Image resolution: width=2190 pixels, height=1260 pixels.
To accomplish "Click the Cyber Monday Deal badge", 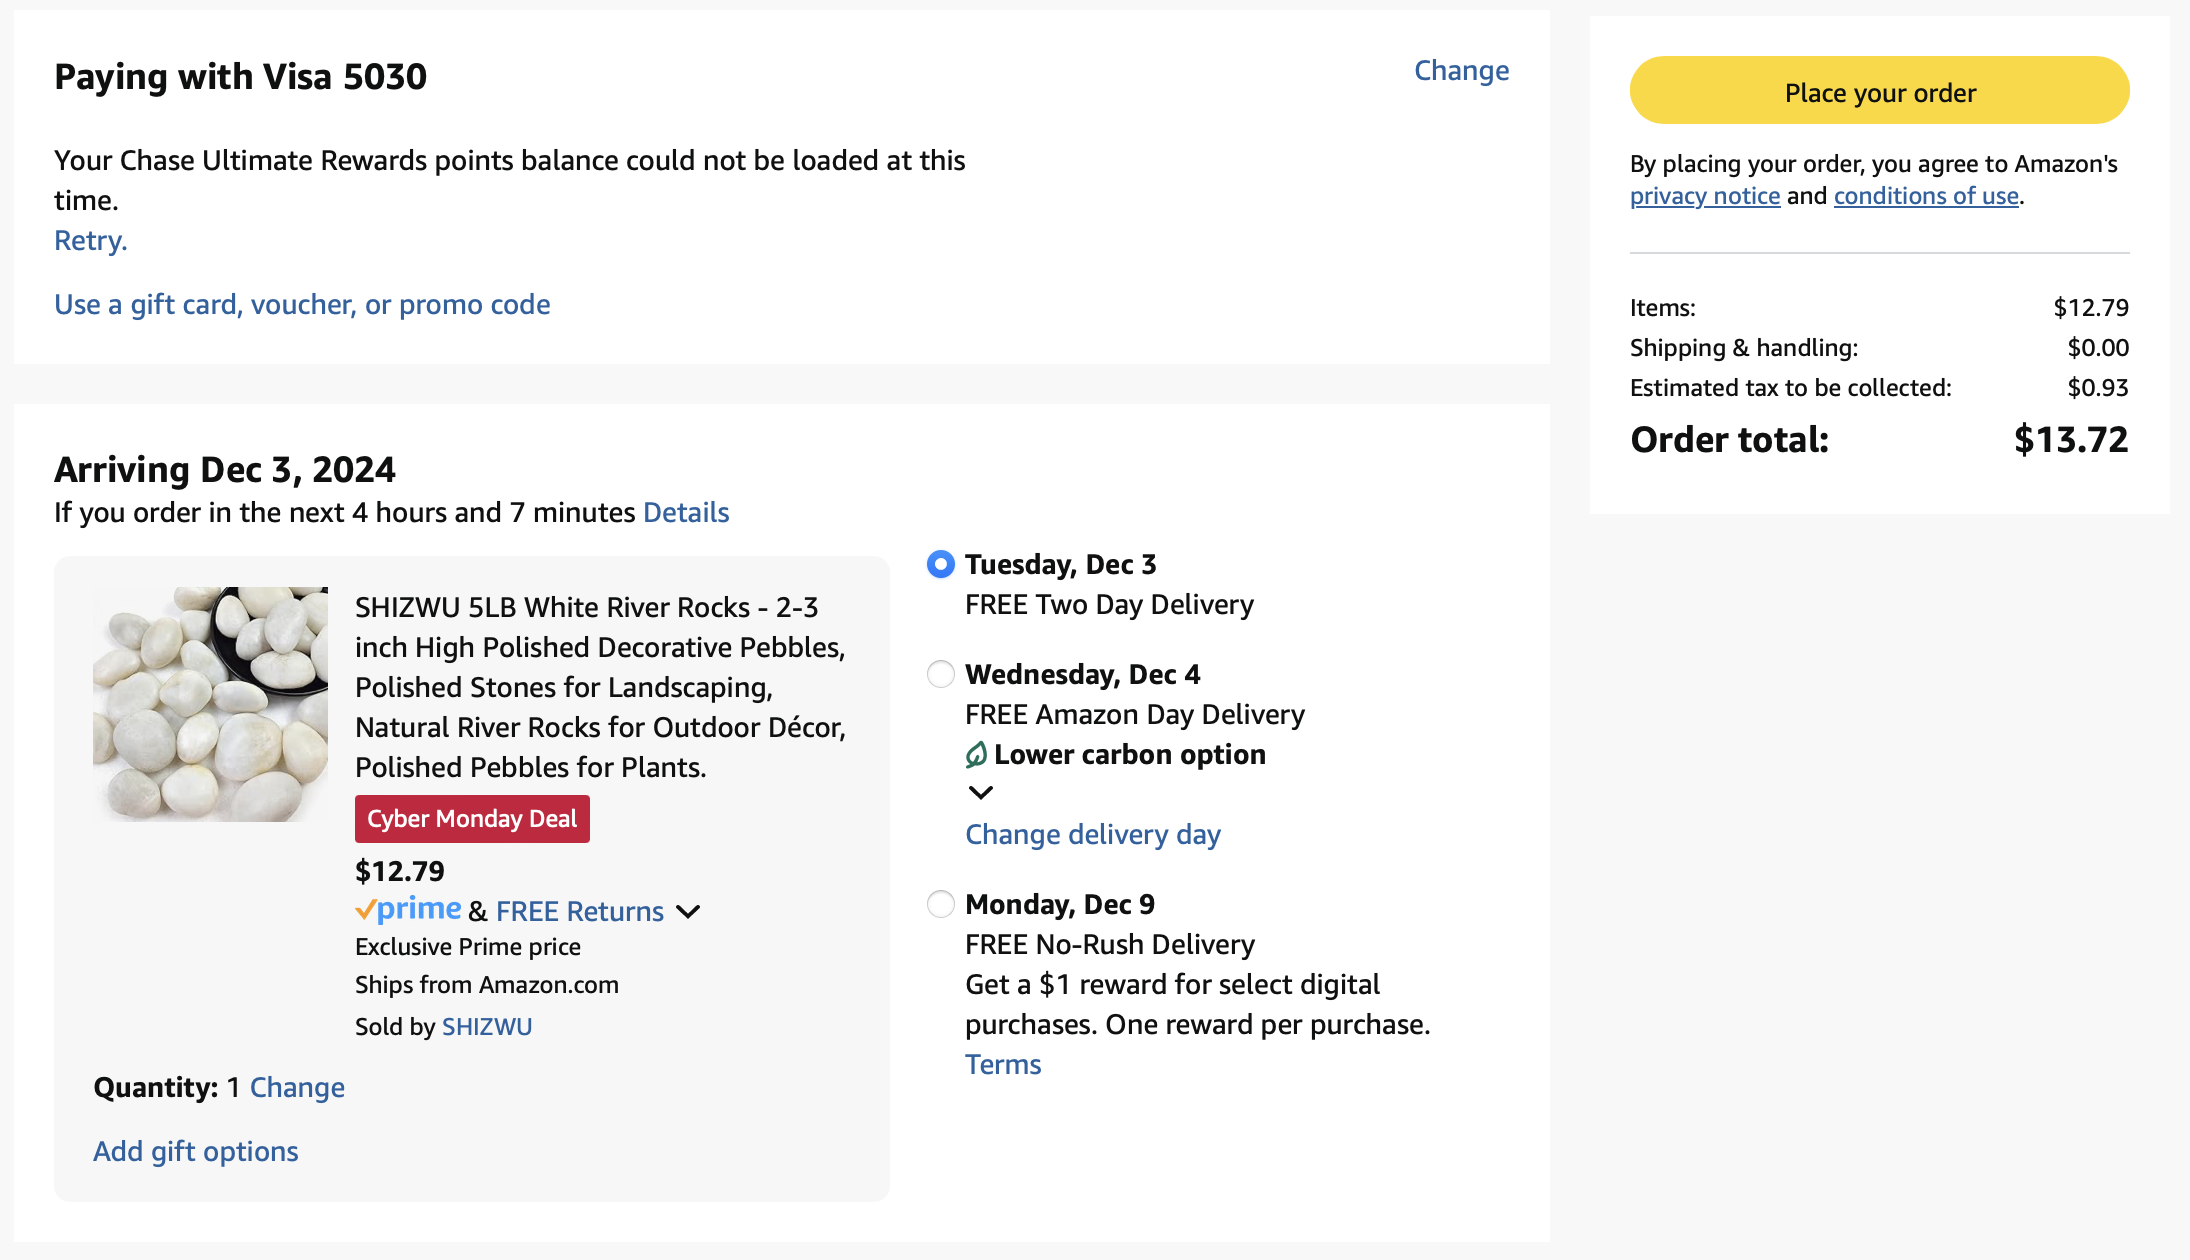I will (x=472, y=819).
